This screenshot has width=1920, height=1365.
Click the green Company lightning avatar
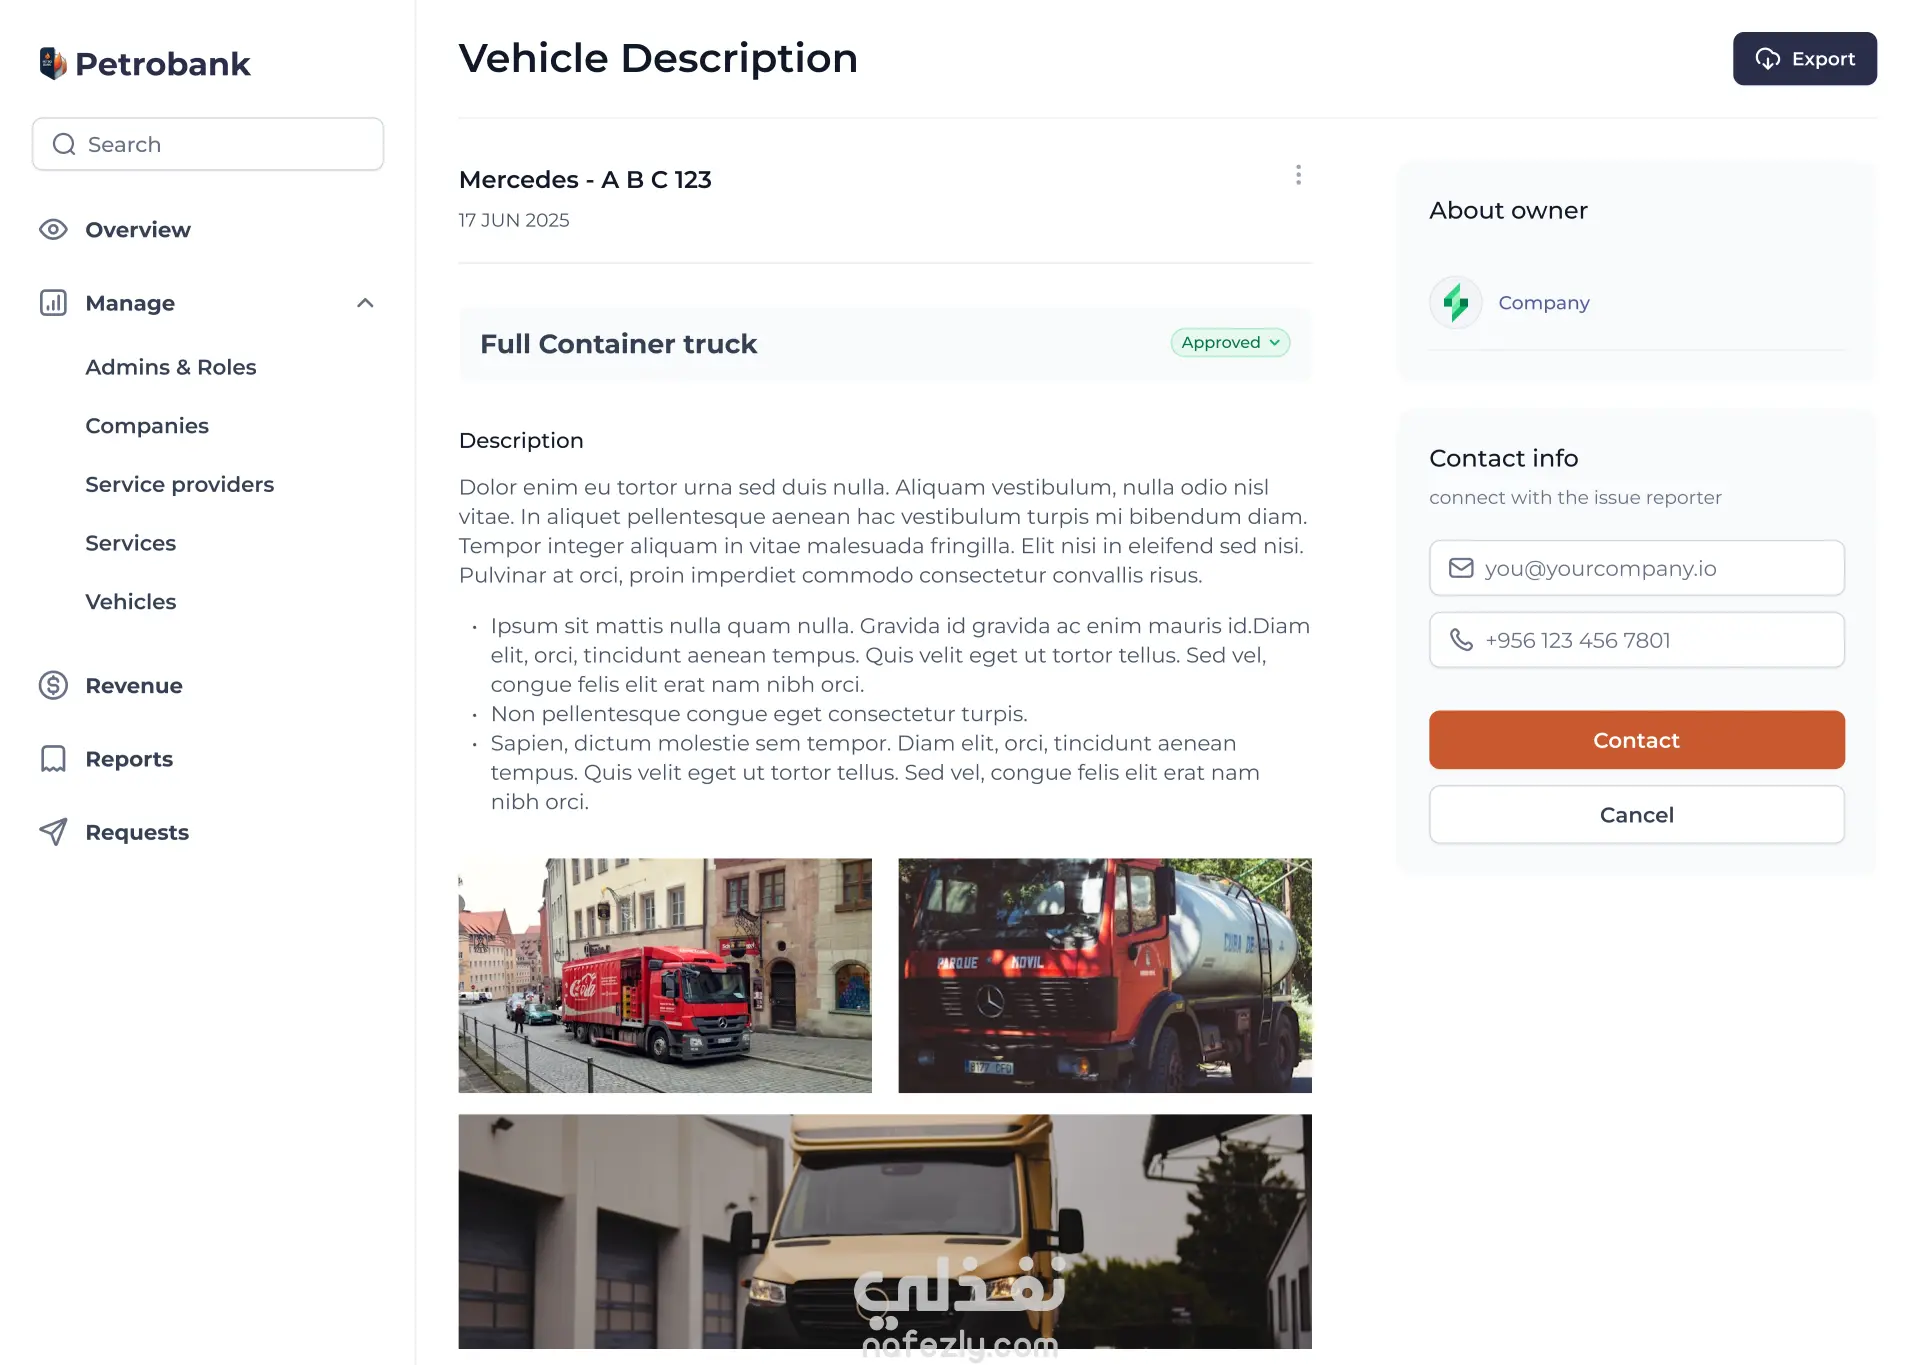1455,302
